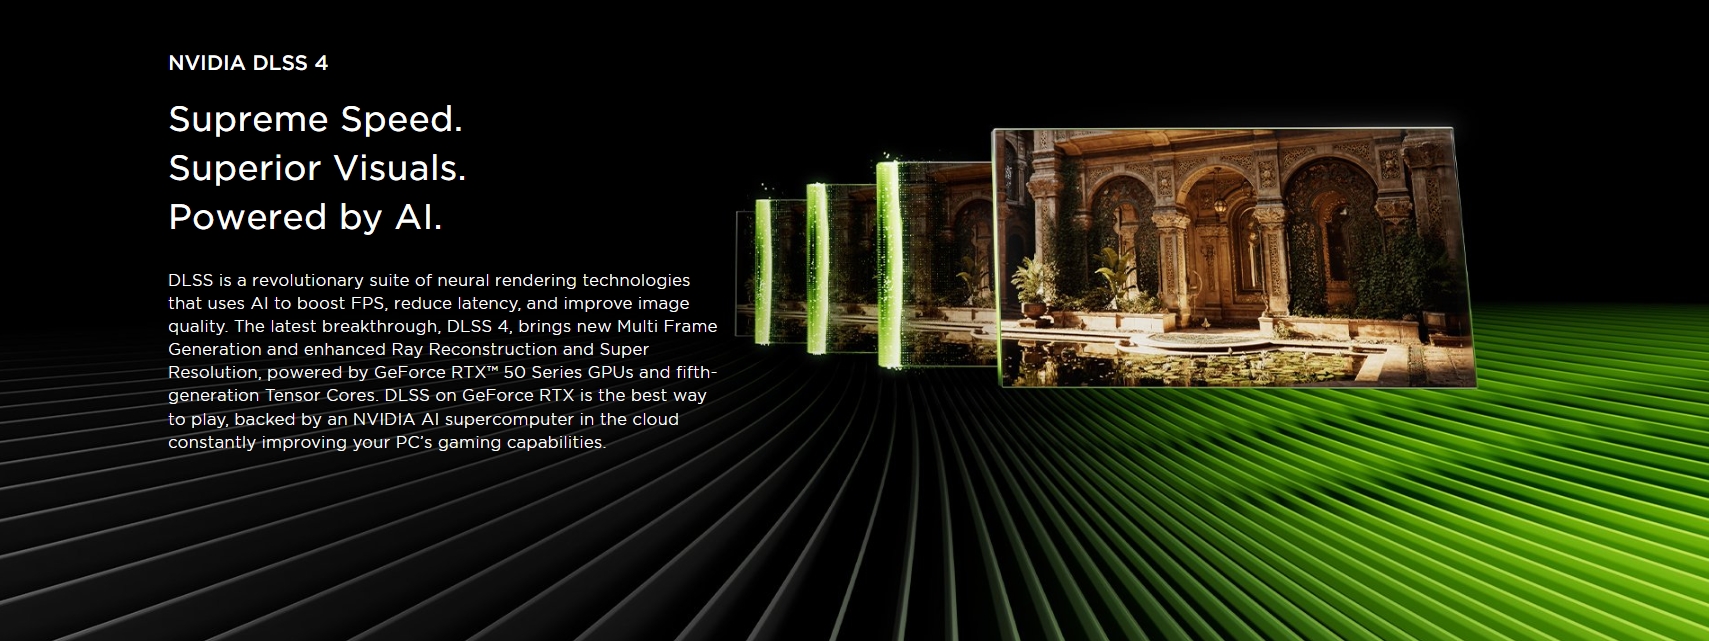Click the NVIDIA DLSS 4 section label
The width and height of the screenshot is (1709, 641).
coord(248,63)
